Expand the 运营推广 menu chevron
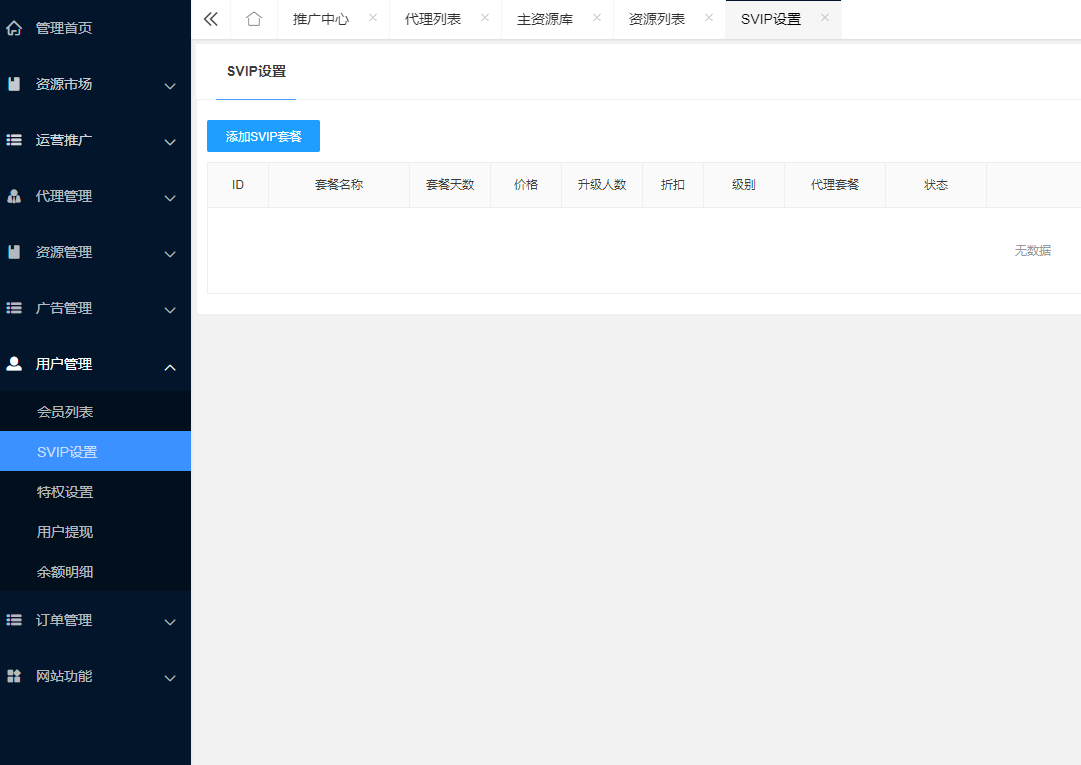The width and height of the screenshot is (1081, 765). (170, 142)
